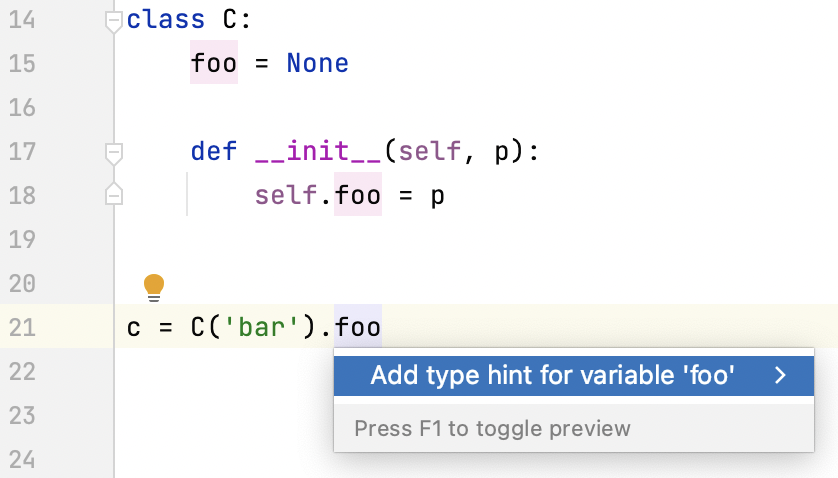The image size is (838, 478).
Task: Open submenu arrow of the type hint action
Action: click(x=781, y=376)
